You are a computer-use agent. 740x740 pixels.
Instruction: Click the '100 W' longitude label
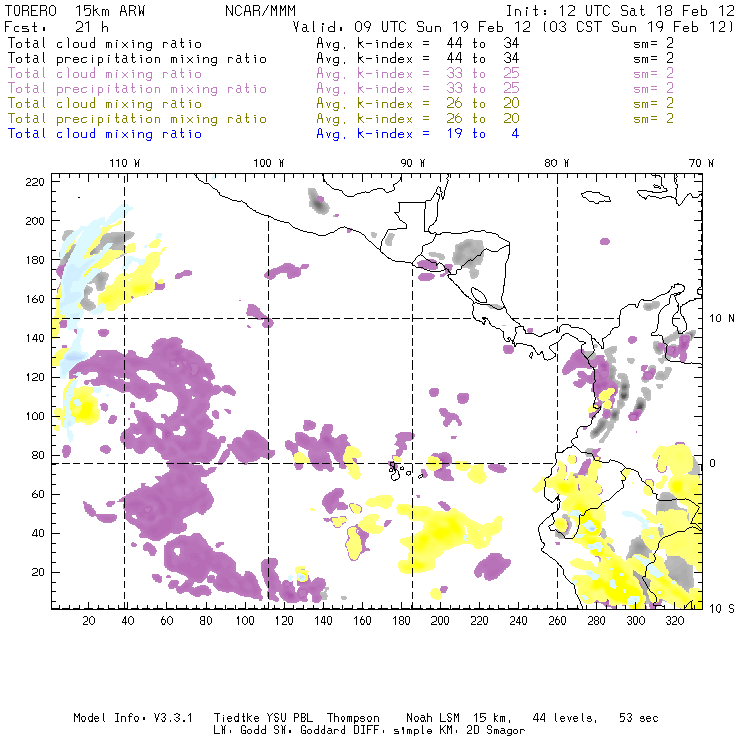tap(269, 163)
